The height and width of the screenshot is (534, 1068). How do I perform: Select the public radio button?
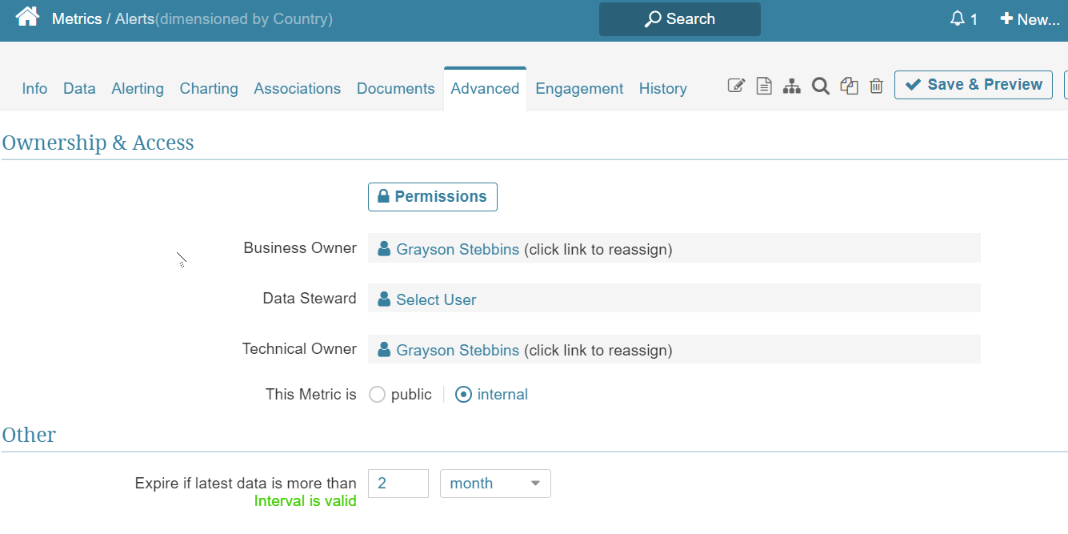[x=377, y=395]
